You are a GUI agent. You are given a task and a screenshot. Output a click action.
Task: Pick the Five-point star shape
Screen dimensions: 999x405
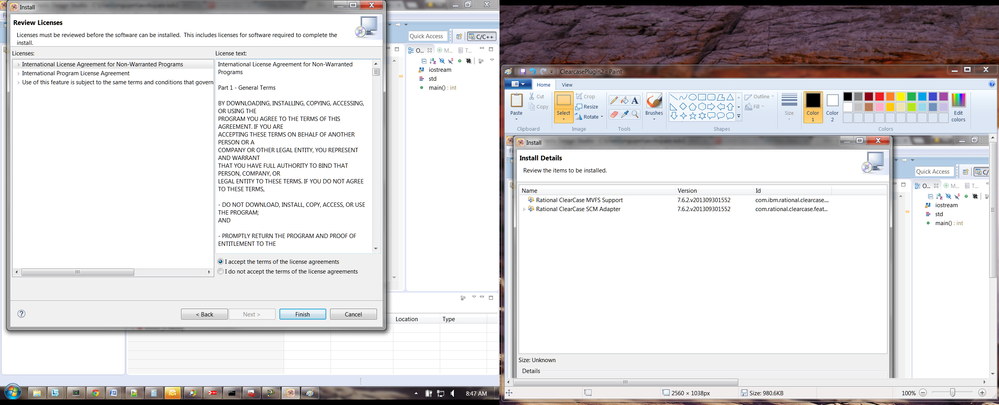[693, 116]
